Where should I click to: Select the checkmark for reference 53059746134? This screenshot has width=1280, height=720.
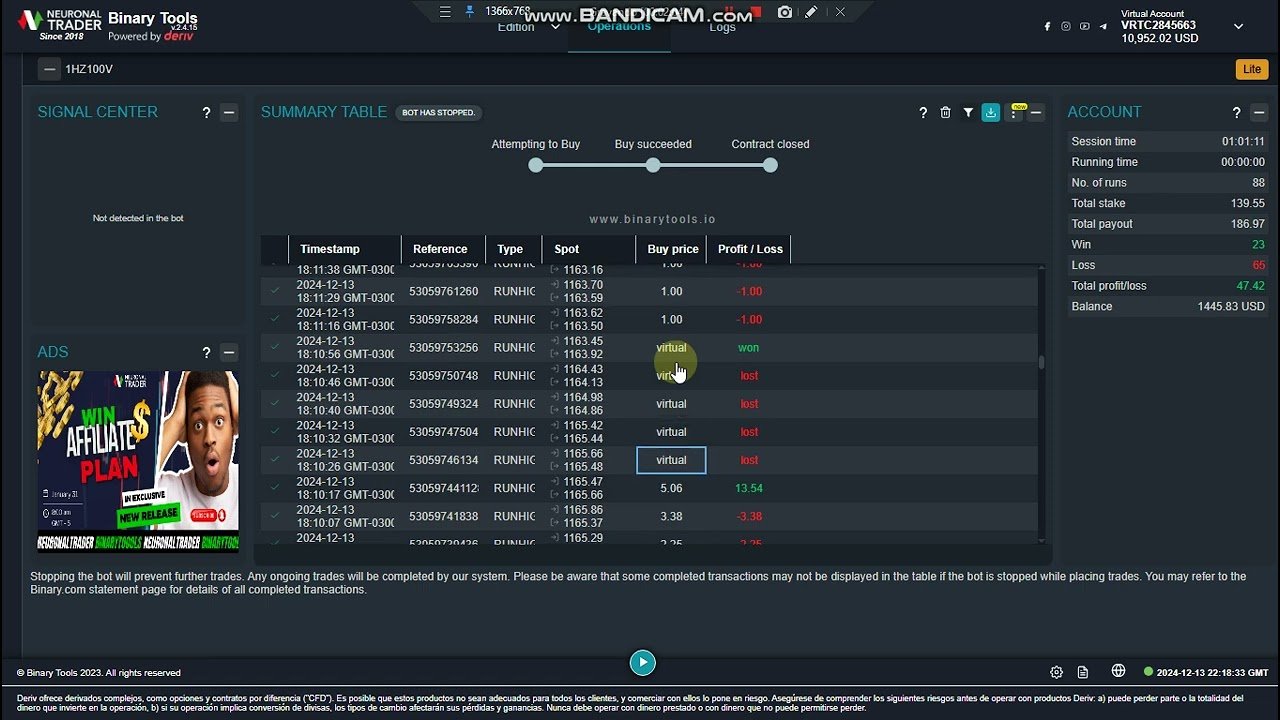[275, 460]
